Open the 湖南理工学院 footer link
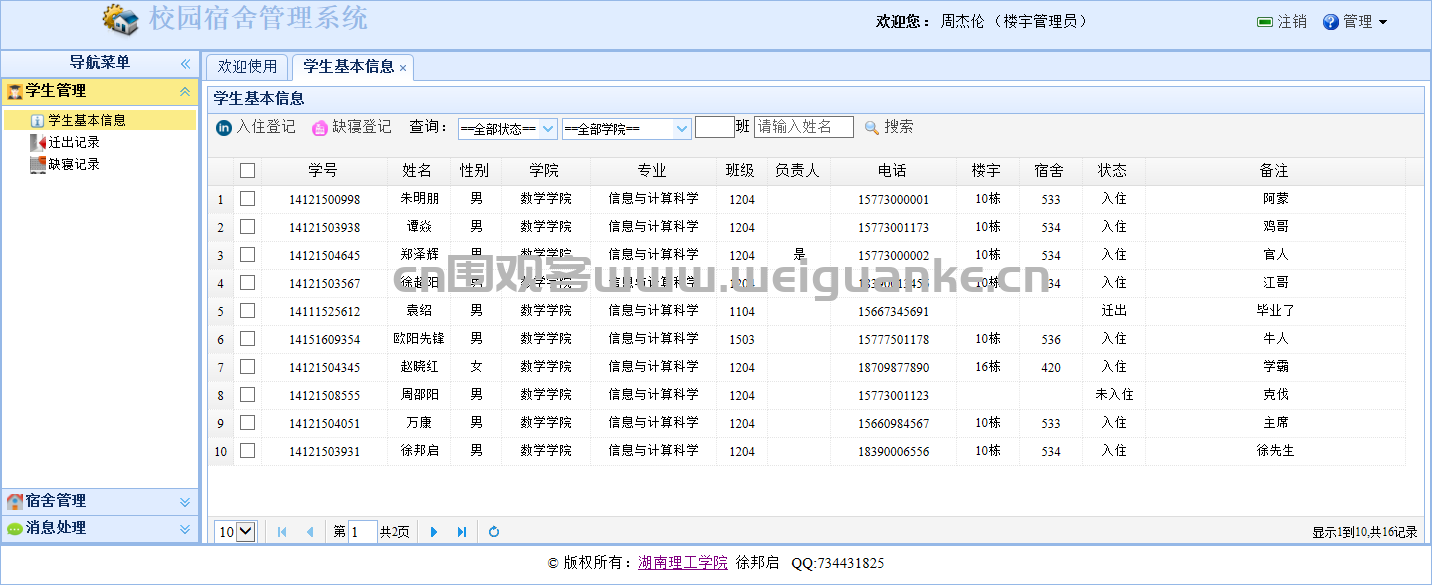The width and height of the screenshot is (1432, 585). [683, 563]
